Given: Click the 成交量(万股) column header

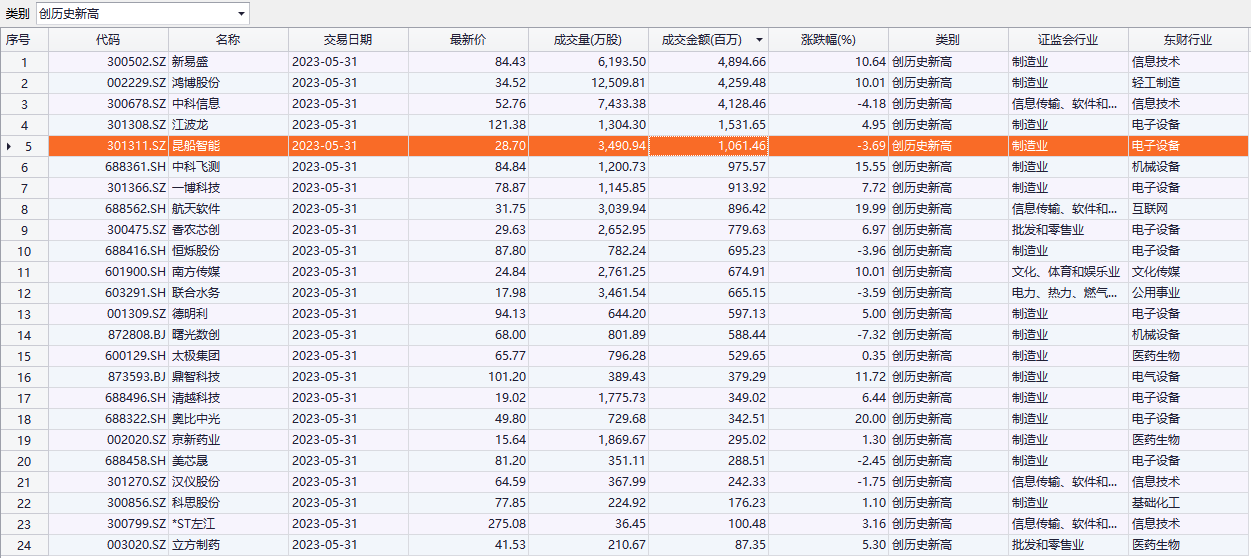Looking at the screenshot, I should coord(588,40).
